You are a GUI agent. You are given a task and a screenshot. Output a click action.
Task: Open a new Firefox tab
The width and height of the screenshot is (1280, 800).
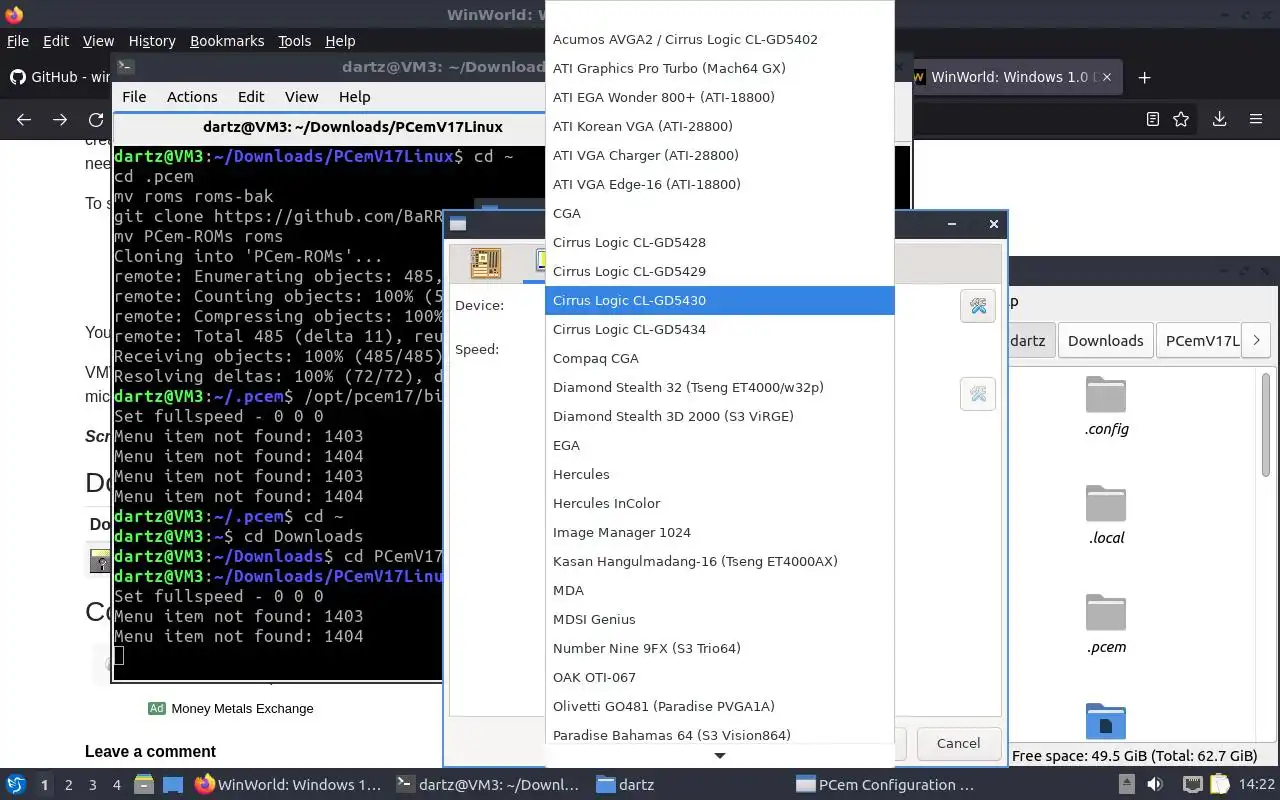1145,77
